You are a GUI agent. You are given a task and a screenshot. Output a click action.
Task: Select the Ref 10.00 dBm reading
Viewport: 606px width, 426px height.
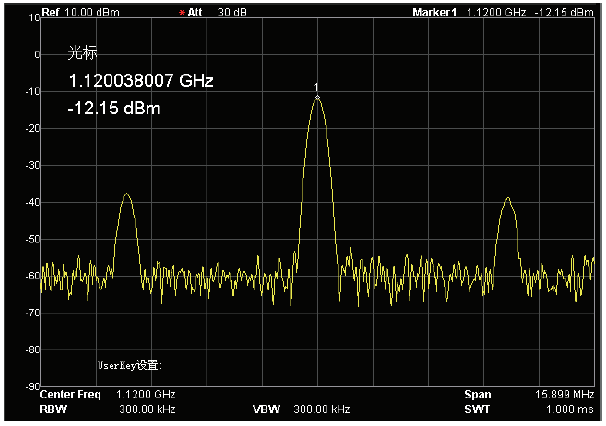(80, 12)
